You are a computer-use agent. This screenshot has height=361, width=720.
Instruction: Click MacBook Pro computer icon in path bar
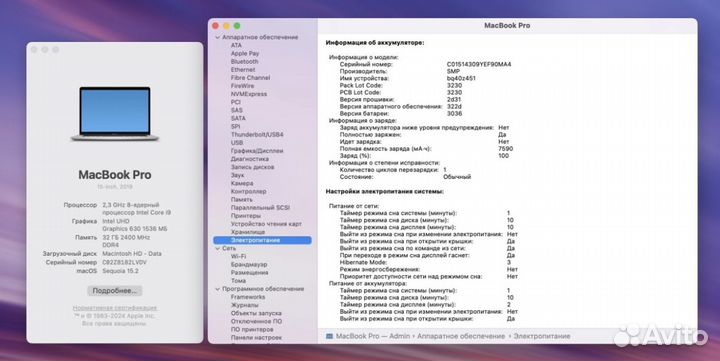pyautogui.click(x=329, y=336)
